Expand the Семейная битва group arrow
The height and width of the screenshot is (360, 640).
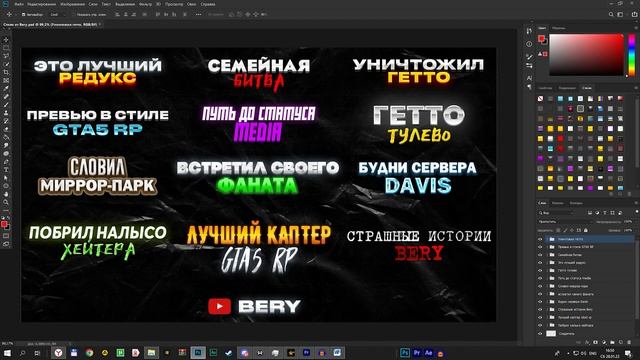point(547,255)
